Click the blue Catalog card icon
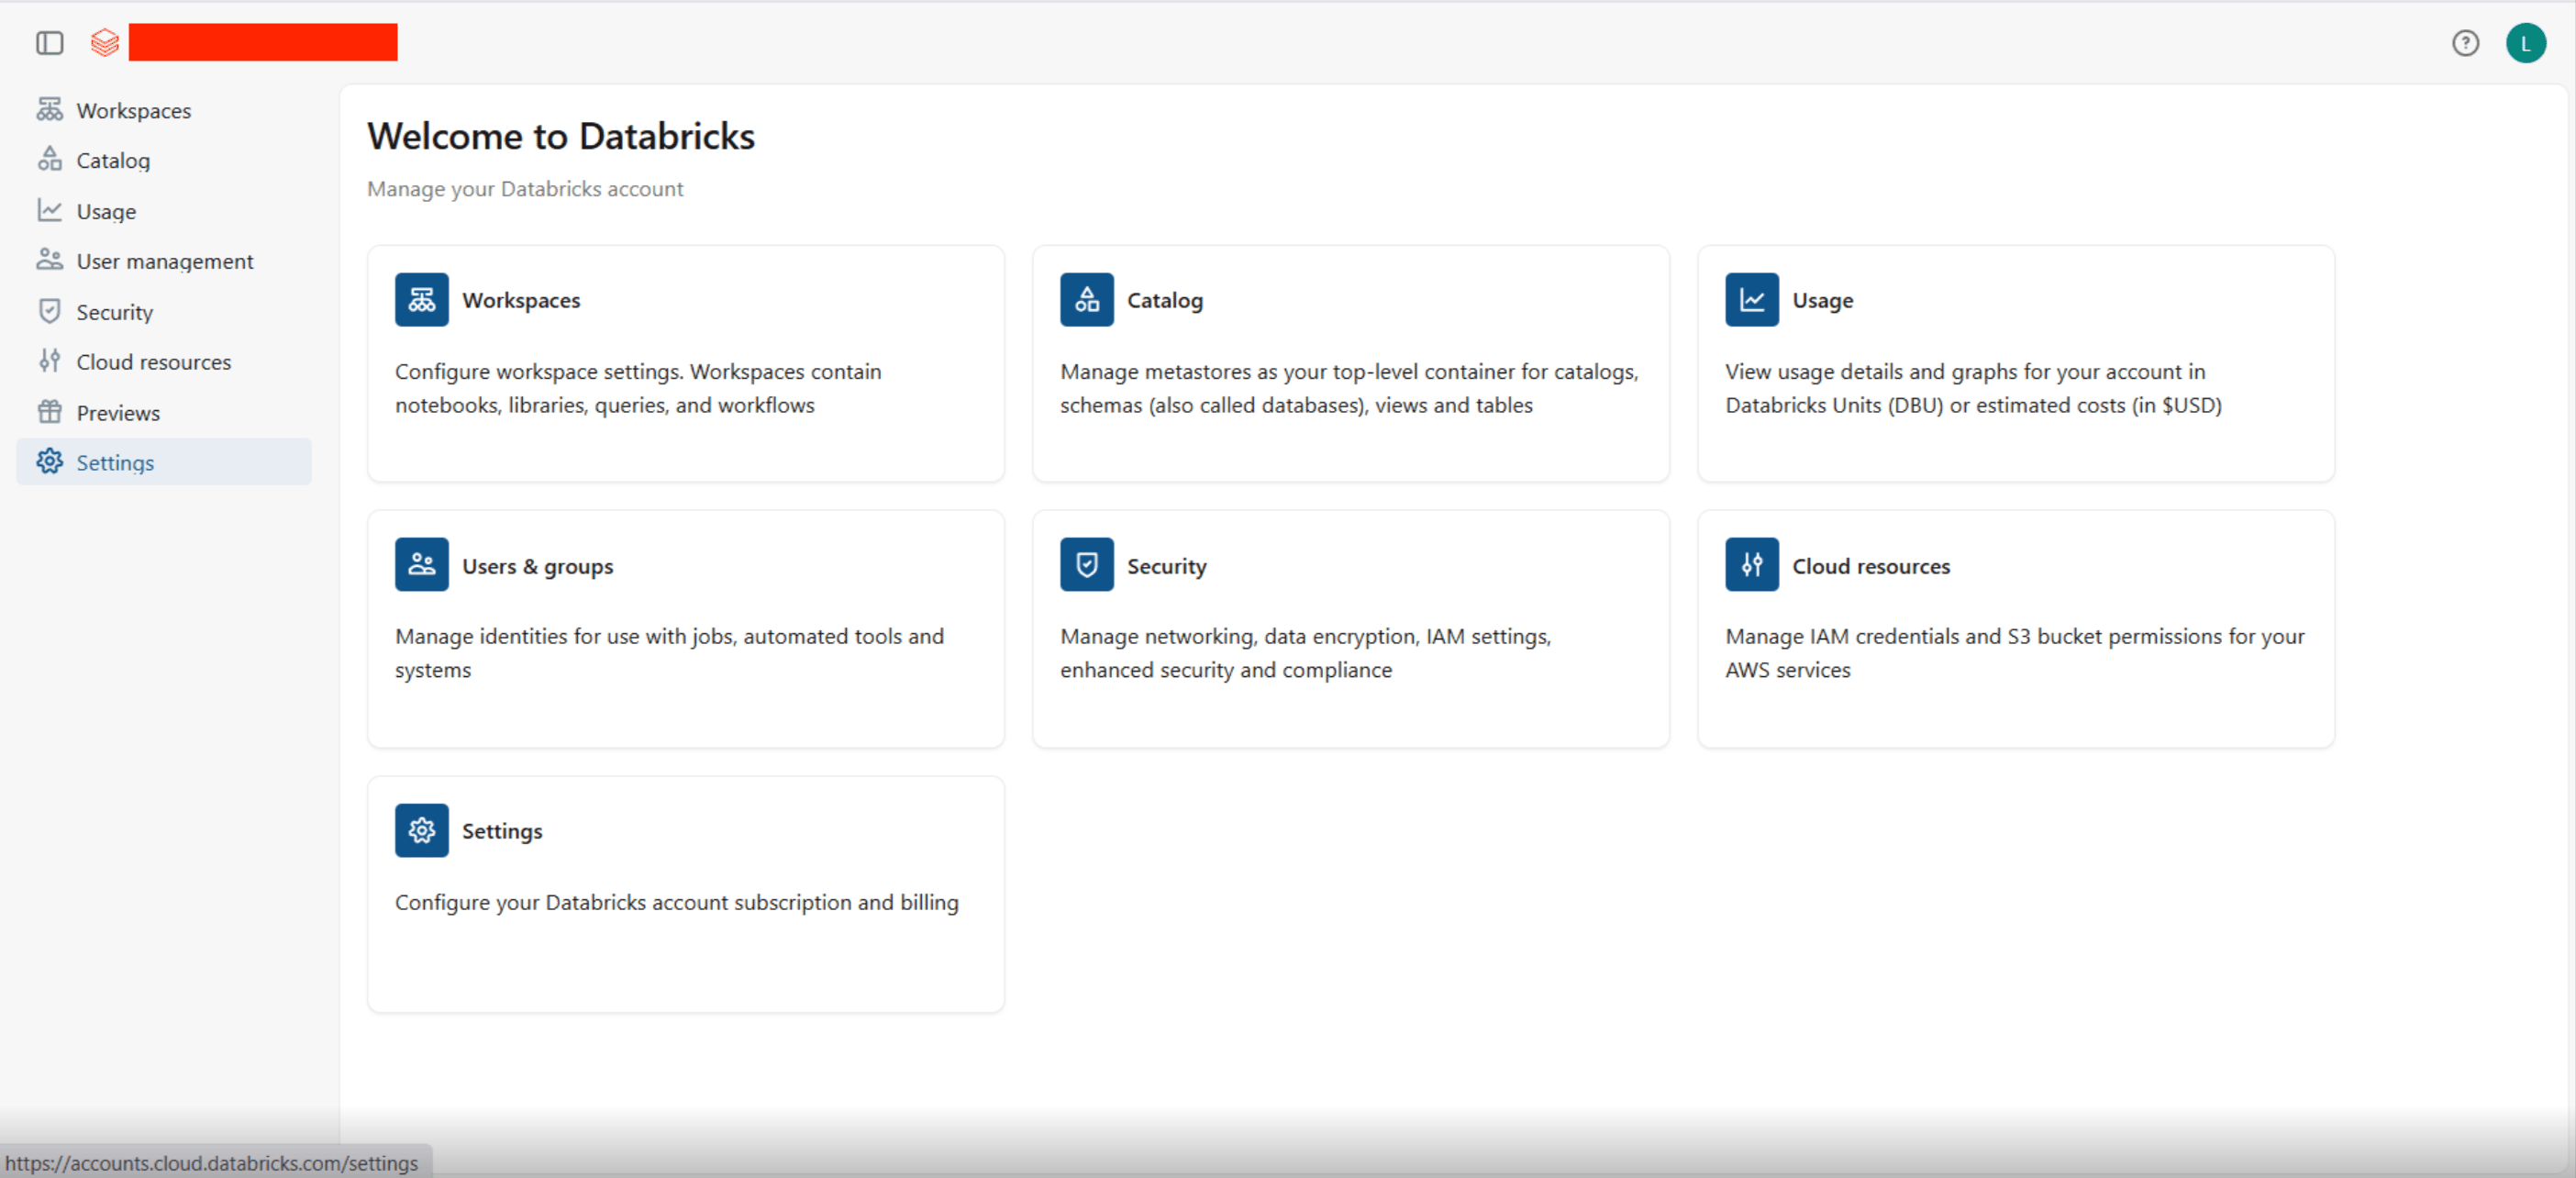Image resolution: width=2576 pixels, height=1178 pixels. [1086, 300]
